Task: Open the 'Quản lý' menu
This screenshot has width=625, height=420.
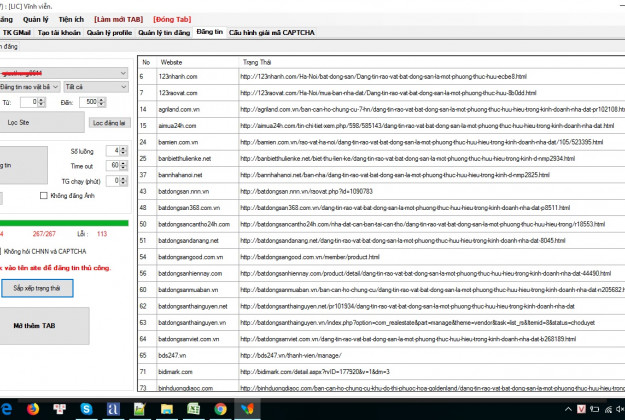Action: (35, 20)
